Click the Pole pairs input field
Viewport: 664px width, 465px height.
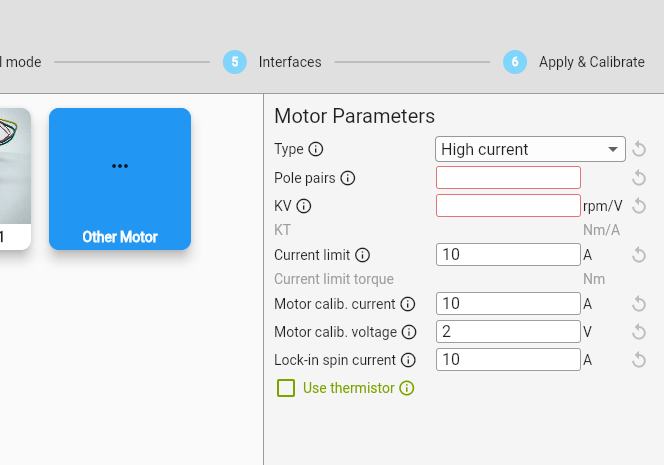click(x=508, y=177)
